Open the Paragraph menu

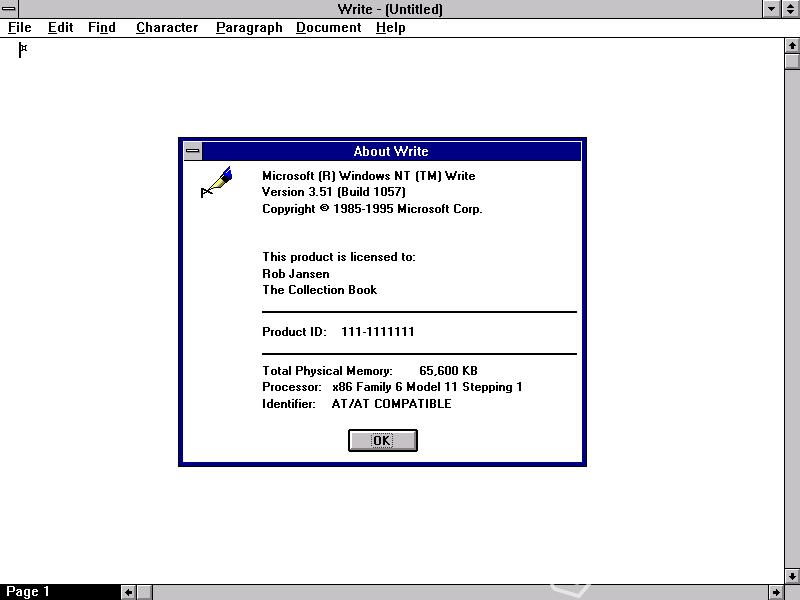pos(249,28)
